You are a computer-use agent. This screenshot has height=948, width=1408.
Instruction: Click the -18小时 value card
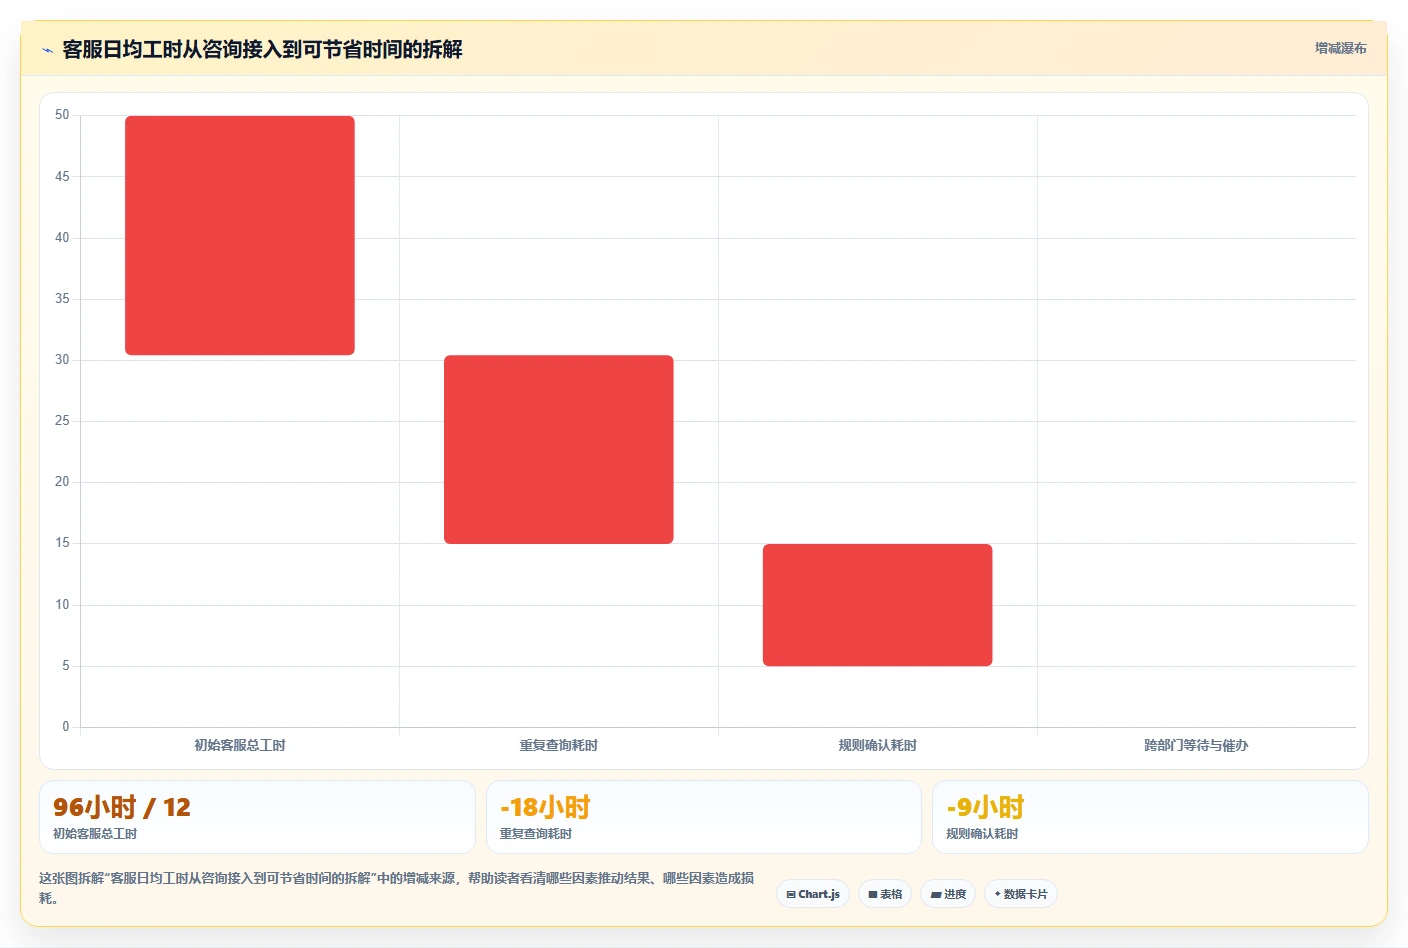pos(704,817)
